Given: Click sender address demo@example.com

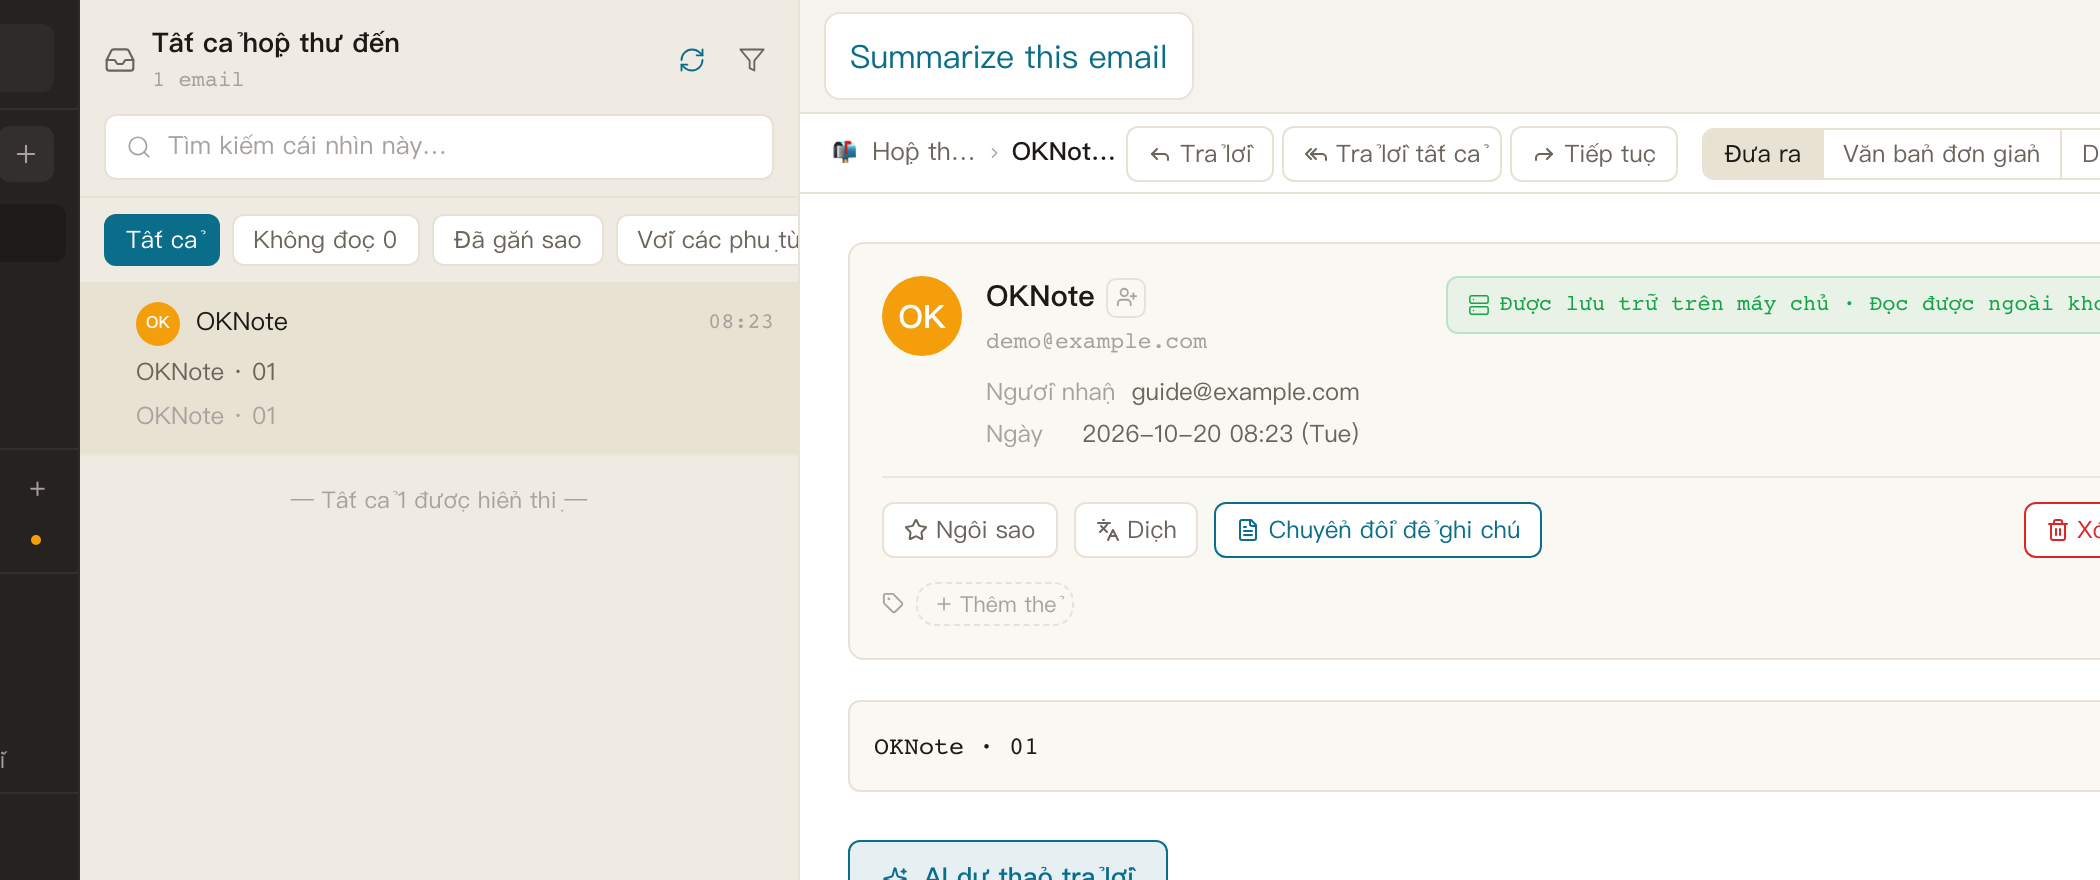Looking at the screenshot, I should 1096,341.
